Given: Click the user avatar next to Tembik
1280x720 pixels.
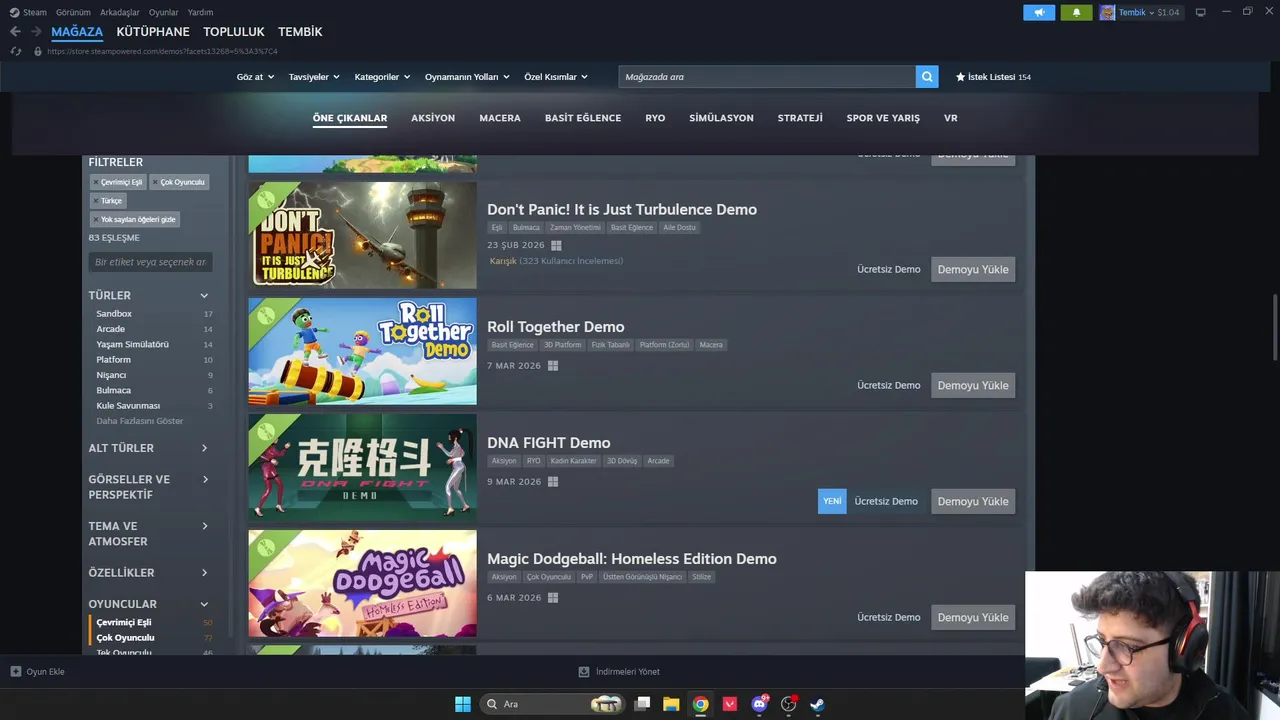Looking at the screenshot, I should pyautogui.click(x=1107, y=12).
